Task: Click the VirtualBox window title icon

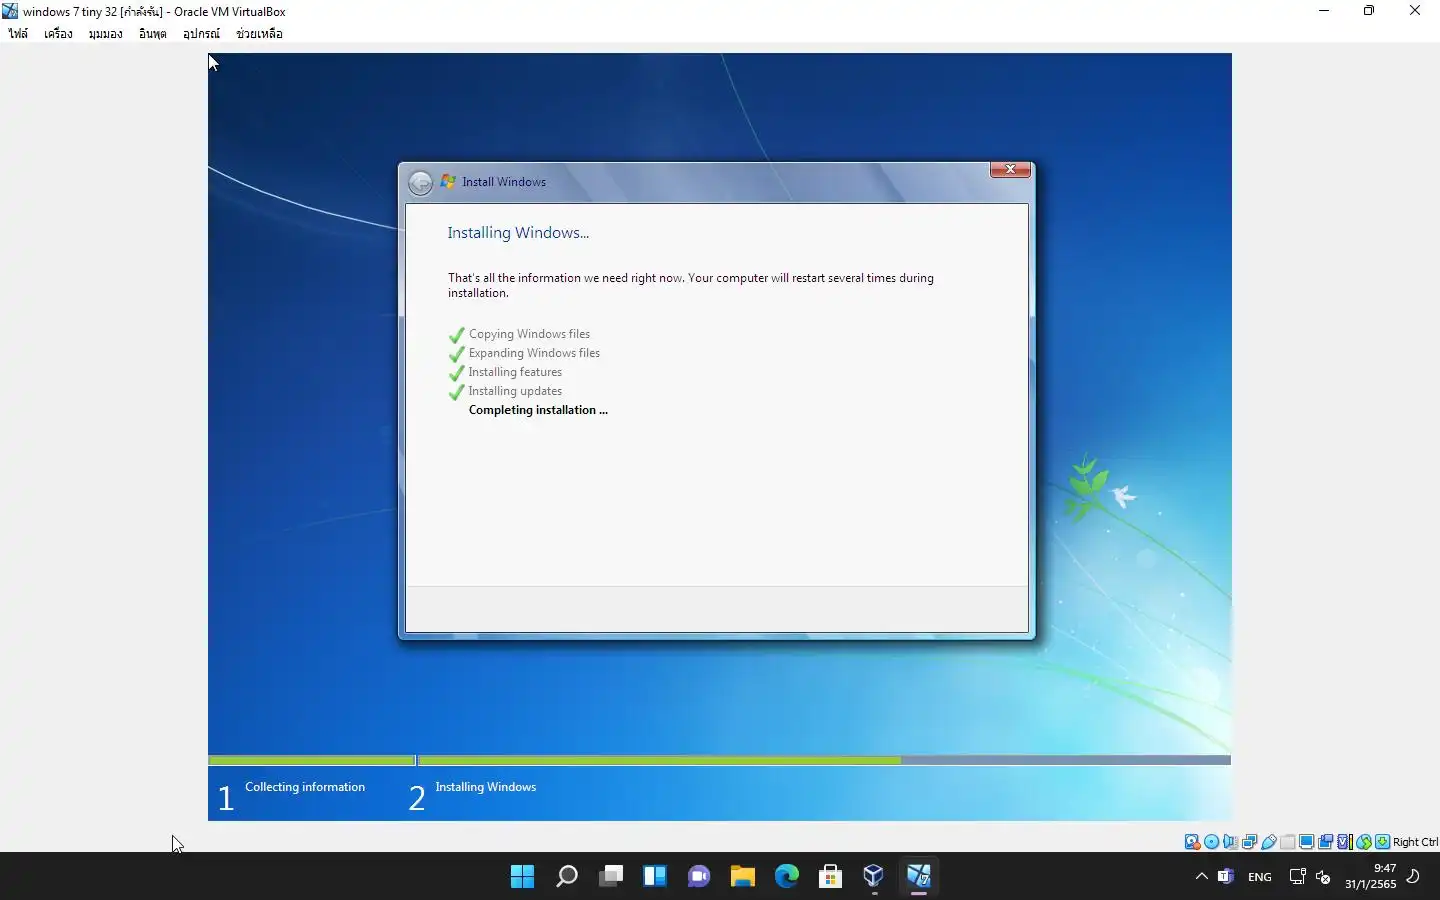Action: pos(10,11)
